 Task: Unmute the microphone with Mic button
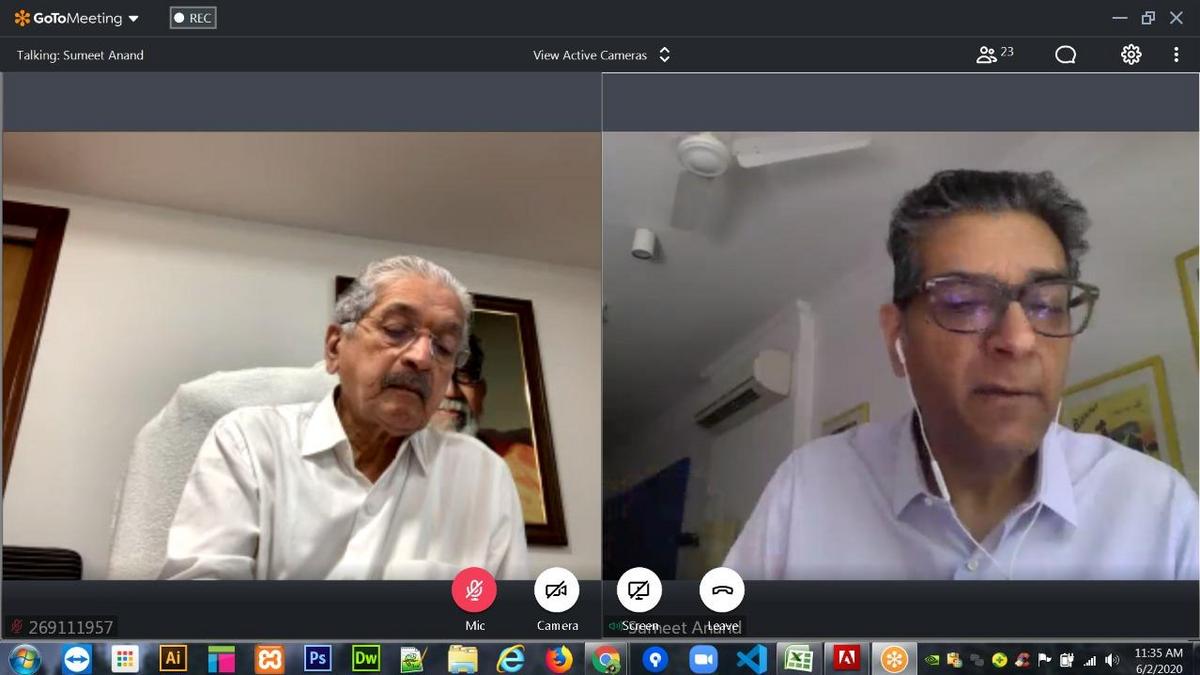(x=474, y=590)
